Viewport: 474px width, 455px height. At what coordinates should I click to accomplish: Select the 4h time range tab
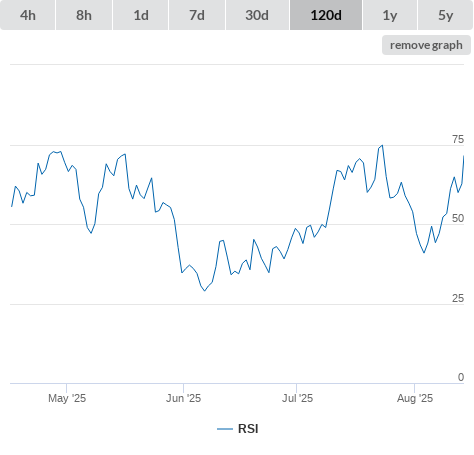tap(28, 15)
